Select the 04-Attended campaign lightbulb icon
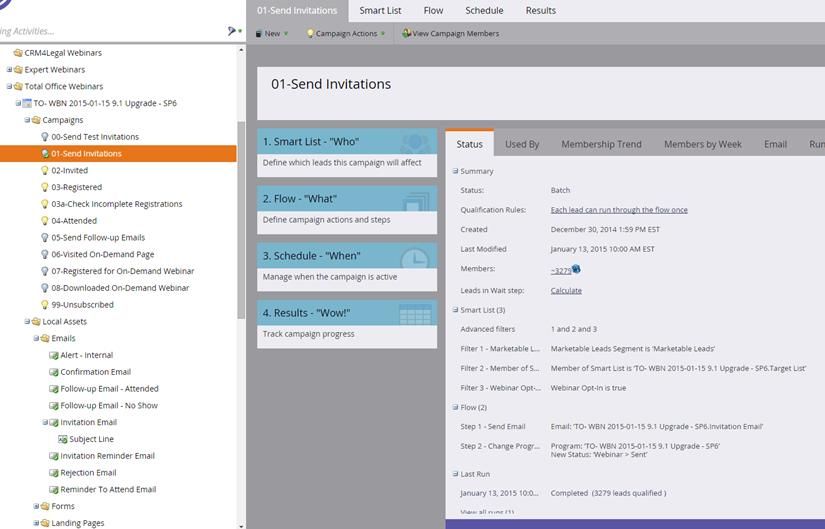The image size is (825, 529). tap(44, 221)
